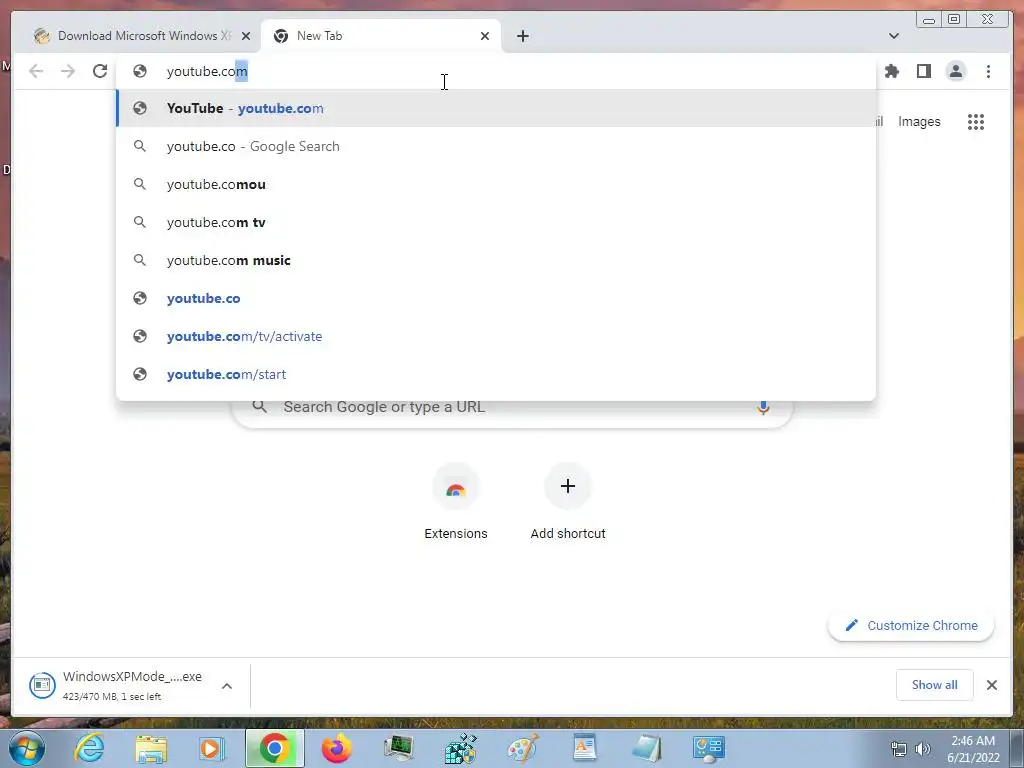Select youtube.com/start suggestion
The image size is (1024, 768).
tap(496, 374)
